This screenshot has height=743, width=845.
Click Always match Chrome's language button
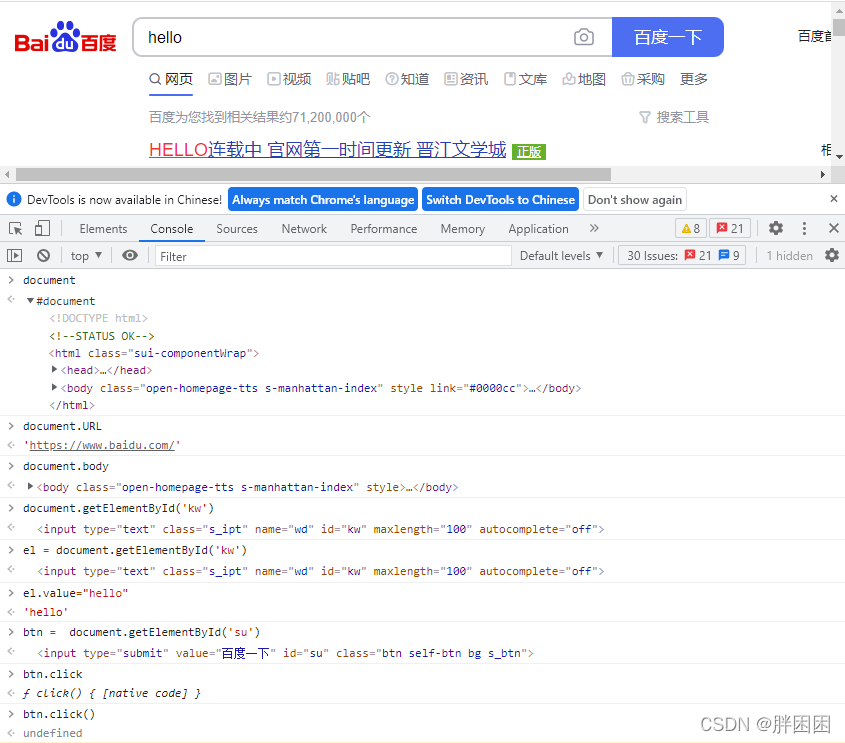tap(323, 199)
